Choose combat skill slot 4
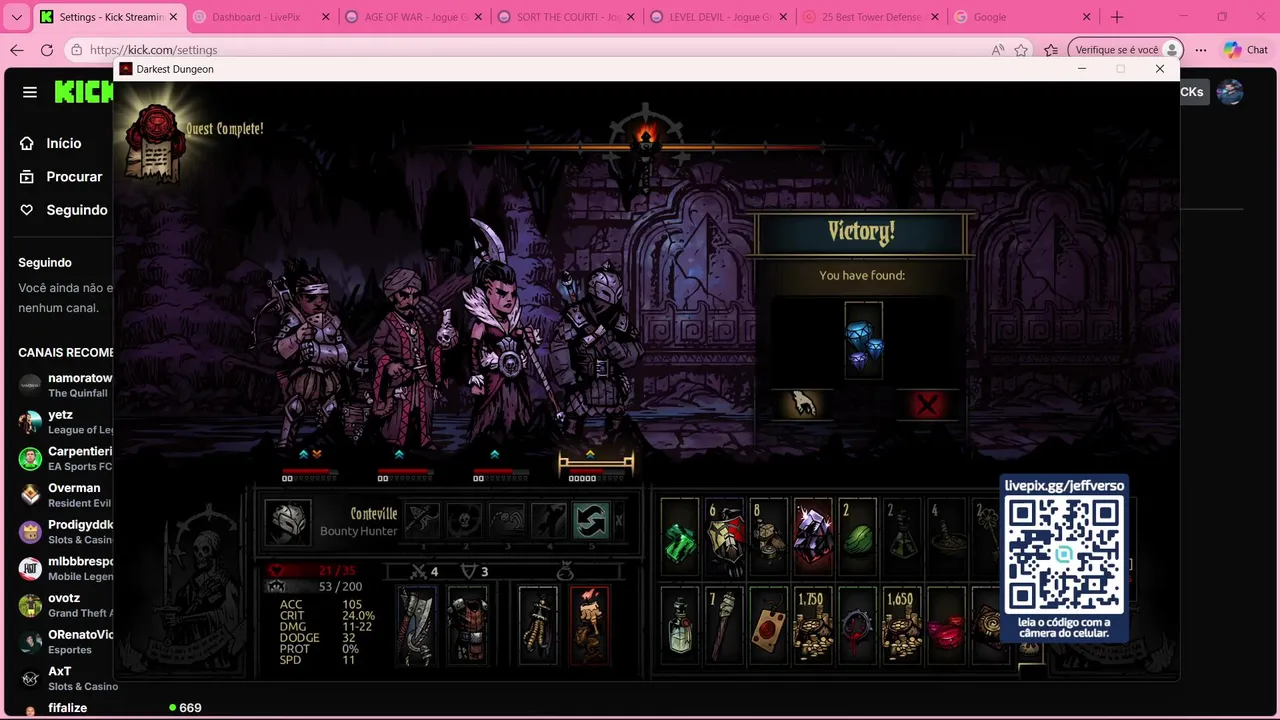Viewport: 1280px width, 720px height. coord(549,521)
